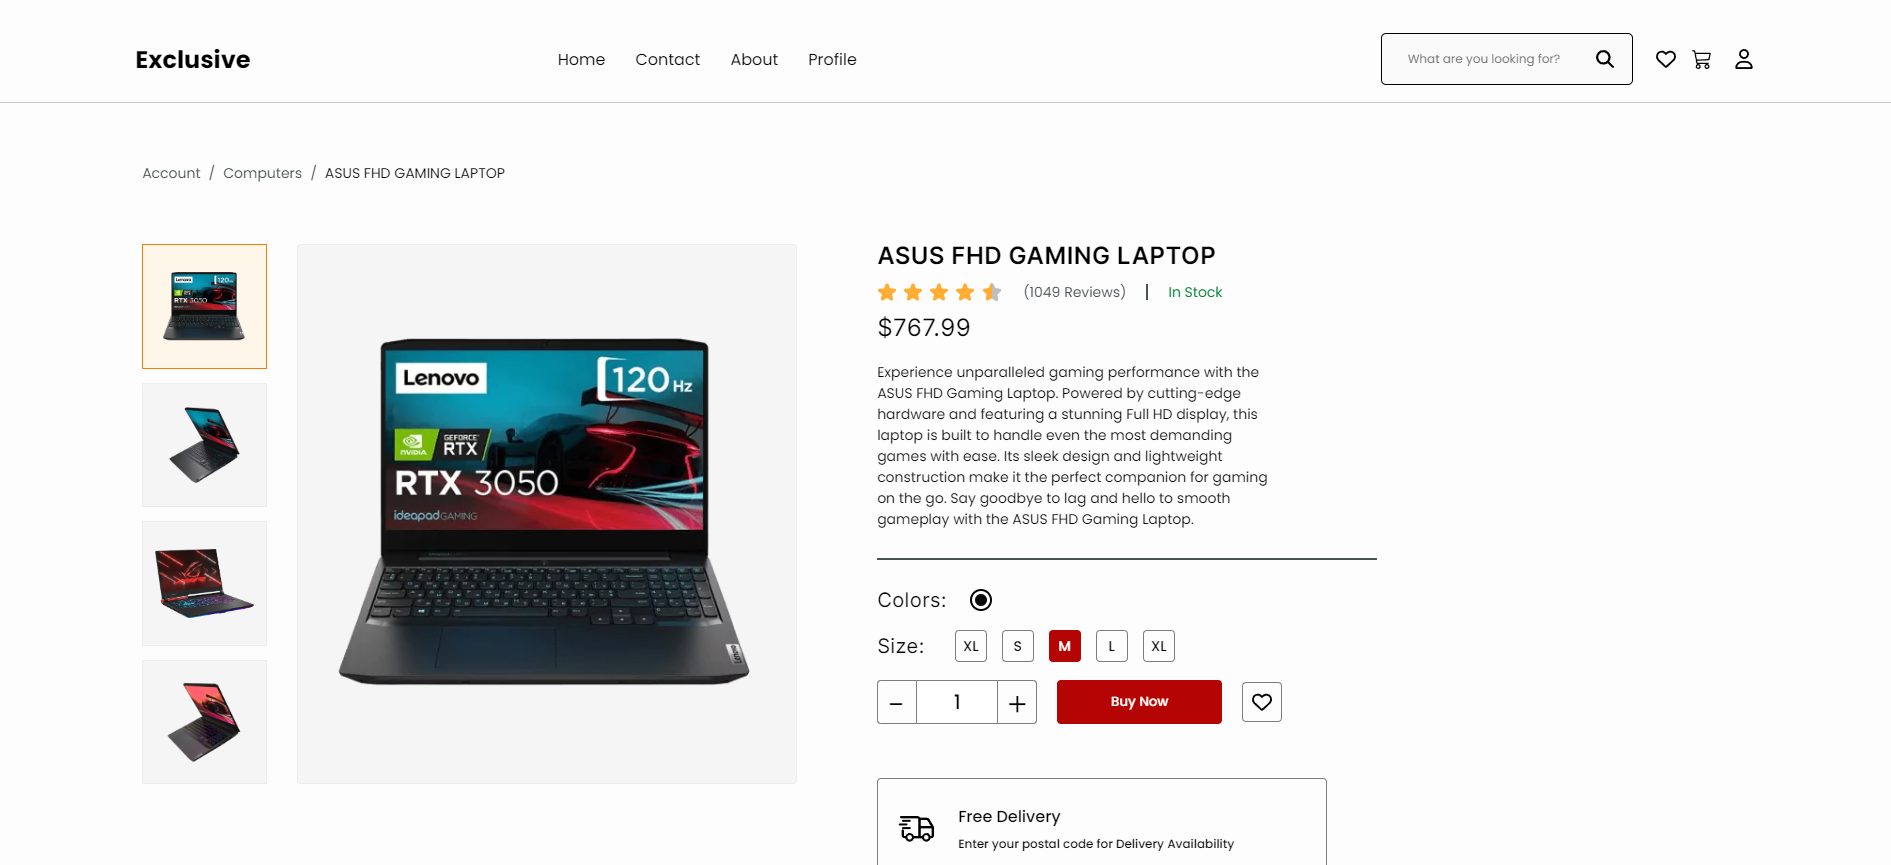The height and width of the screenshot is (865, 1891).
Task: Focus the 'What are you looking for?' search field
Action: [x=1484, y=59]
